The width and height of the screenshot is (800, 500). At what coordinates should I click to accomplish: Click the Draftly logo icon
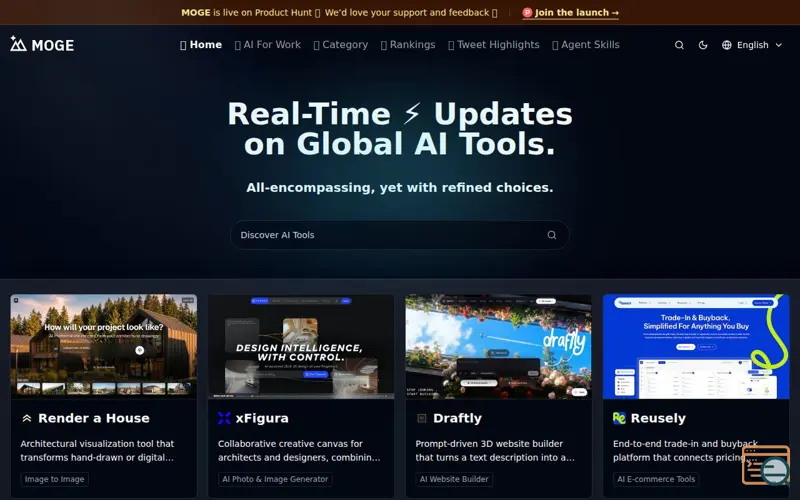pos(421,418)
